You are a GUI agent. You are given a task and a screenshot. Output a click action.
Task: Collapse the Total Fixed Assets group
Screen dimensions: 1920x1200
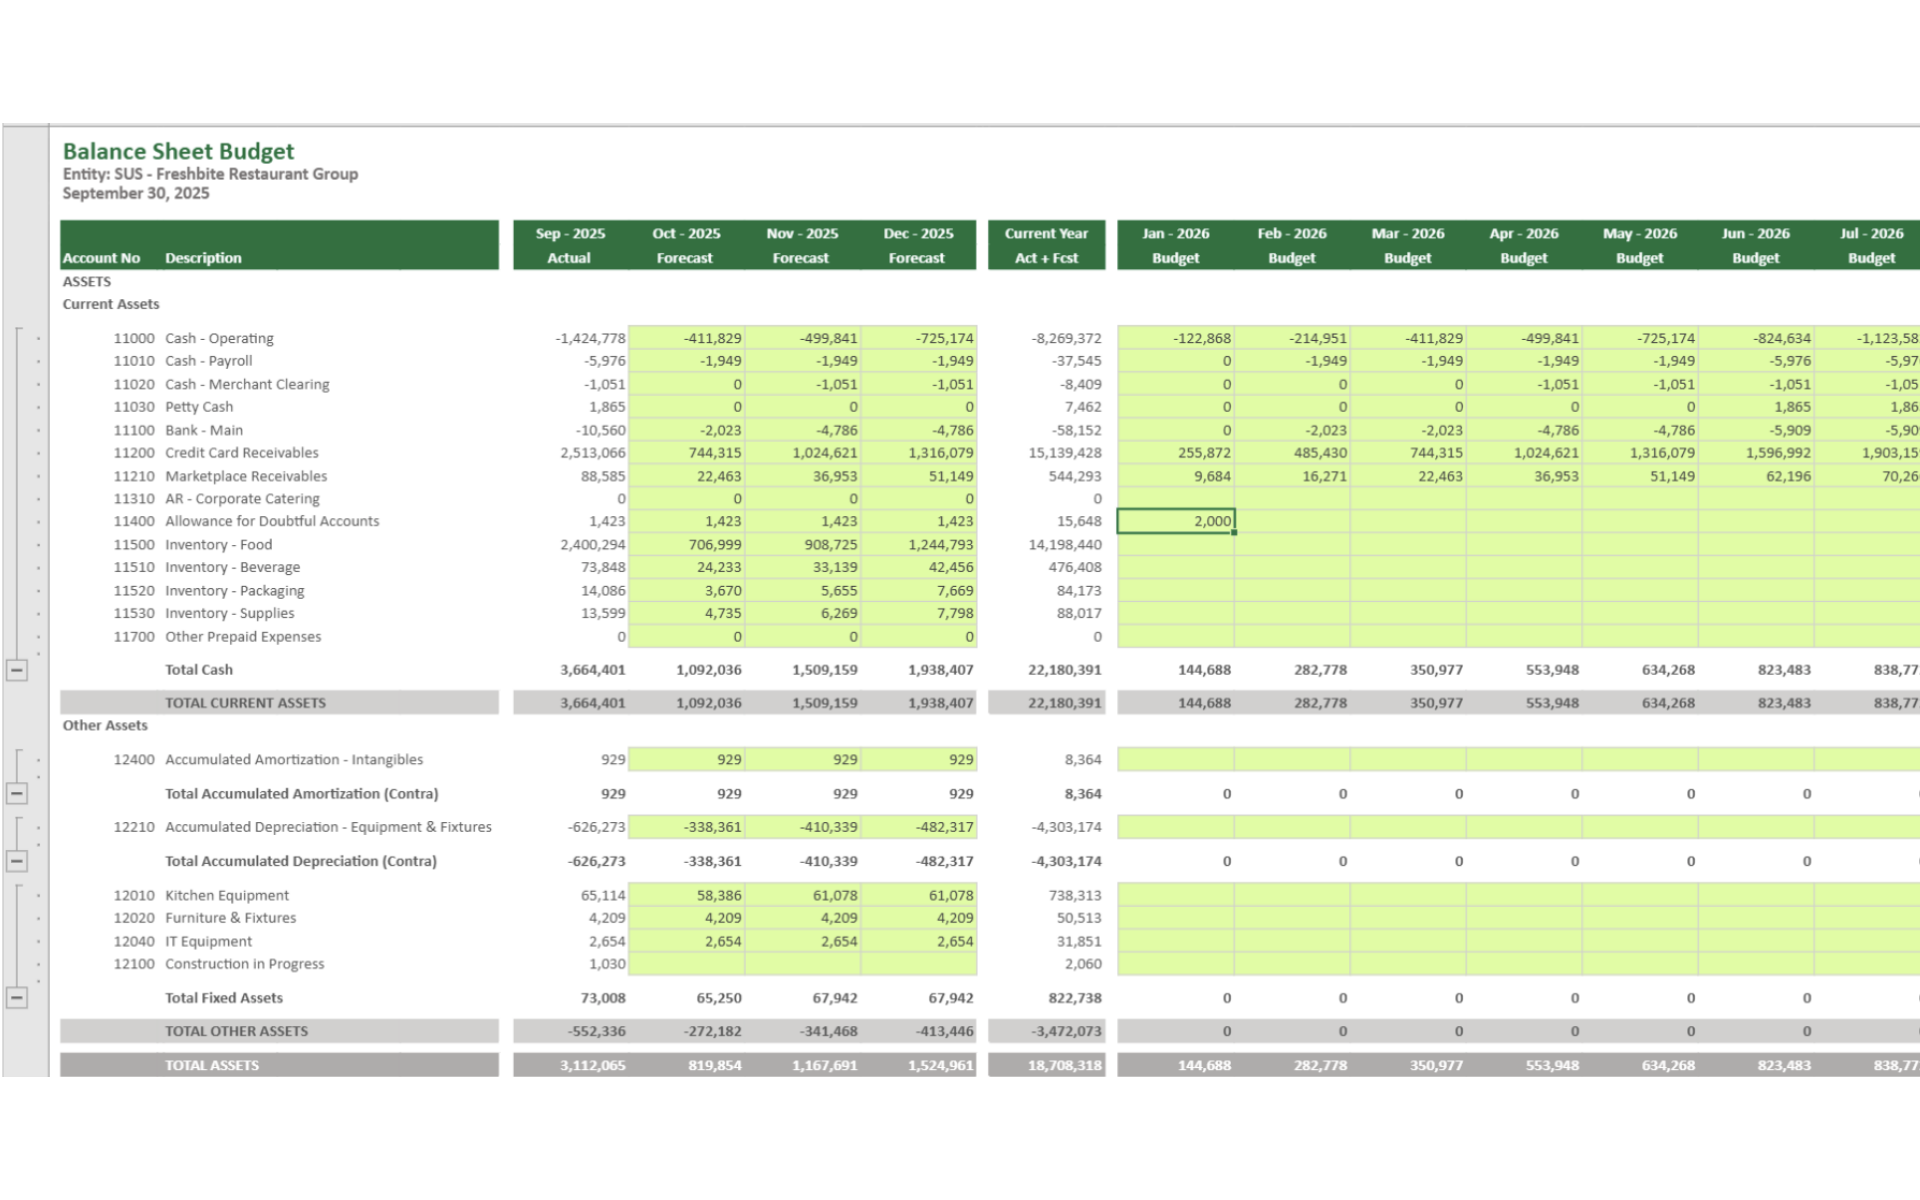pos(17,998)
